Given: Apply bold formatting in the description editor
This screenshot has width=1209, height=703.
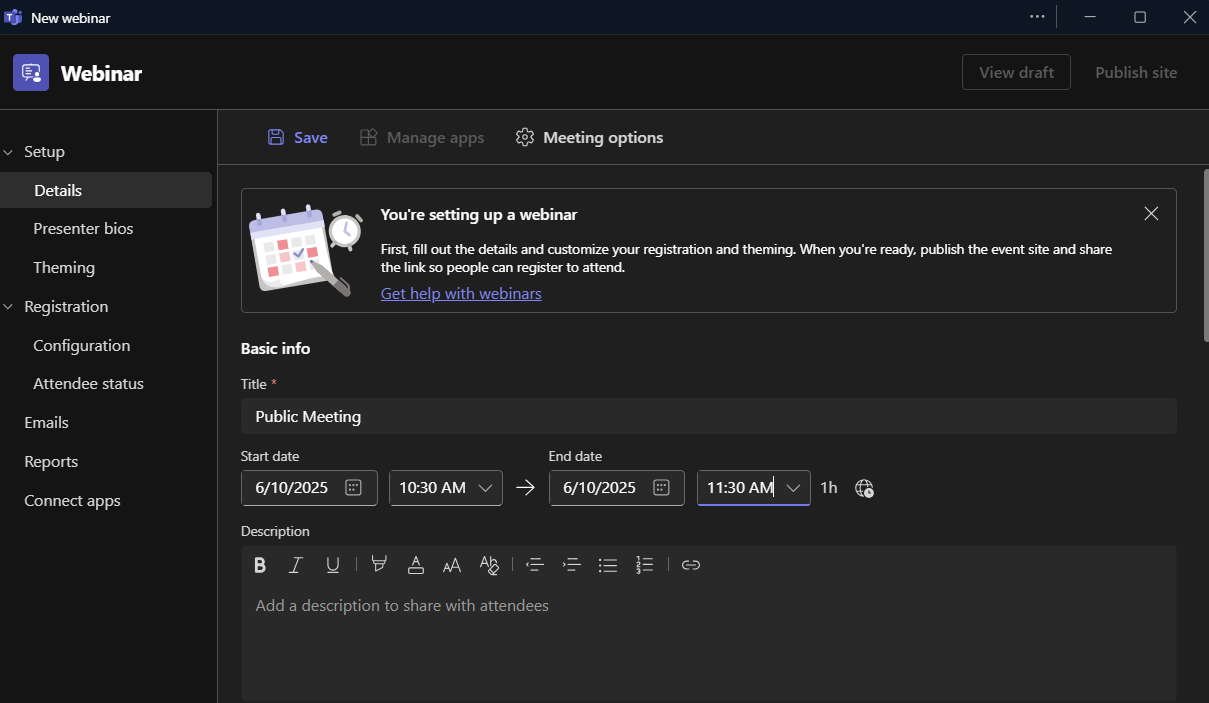Looking at the screenshot, I should [x=260, y=565].
